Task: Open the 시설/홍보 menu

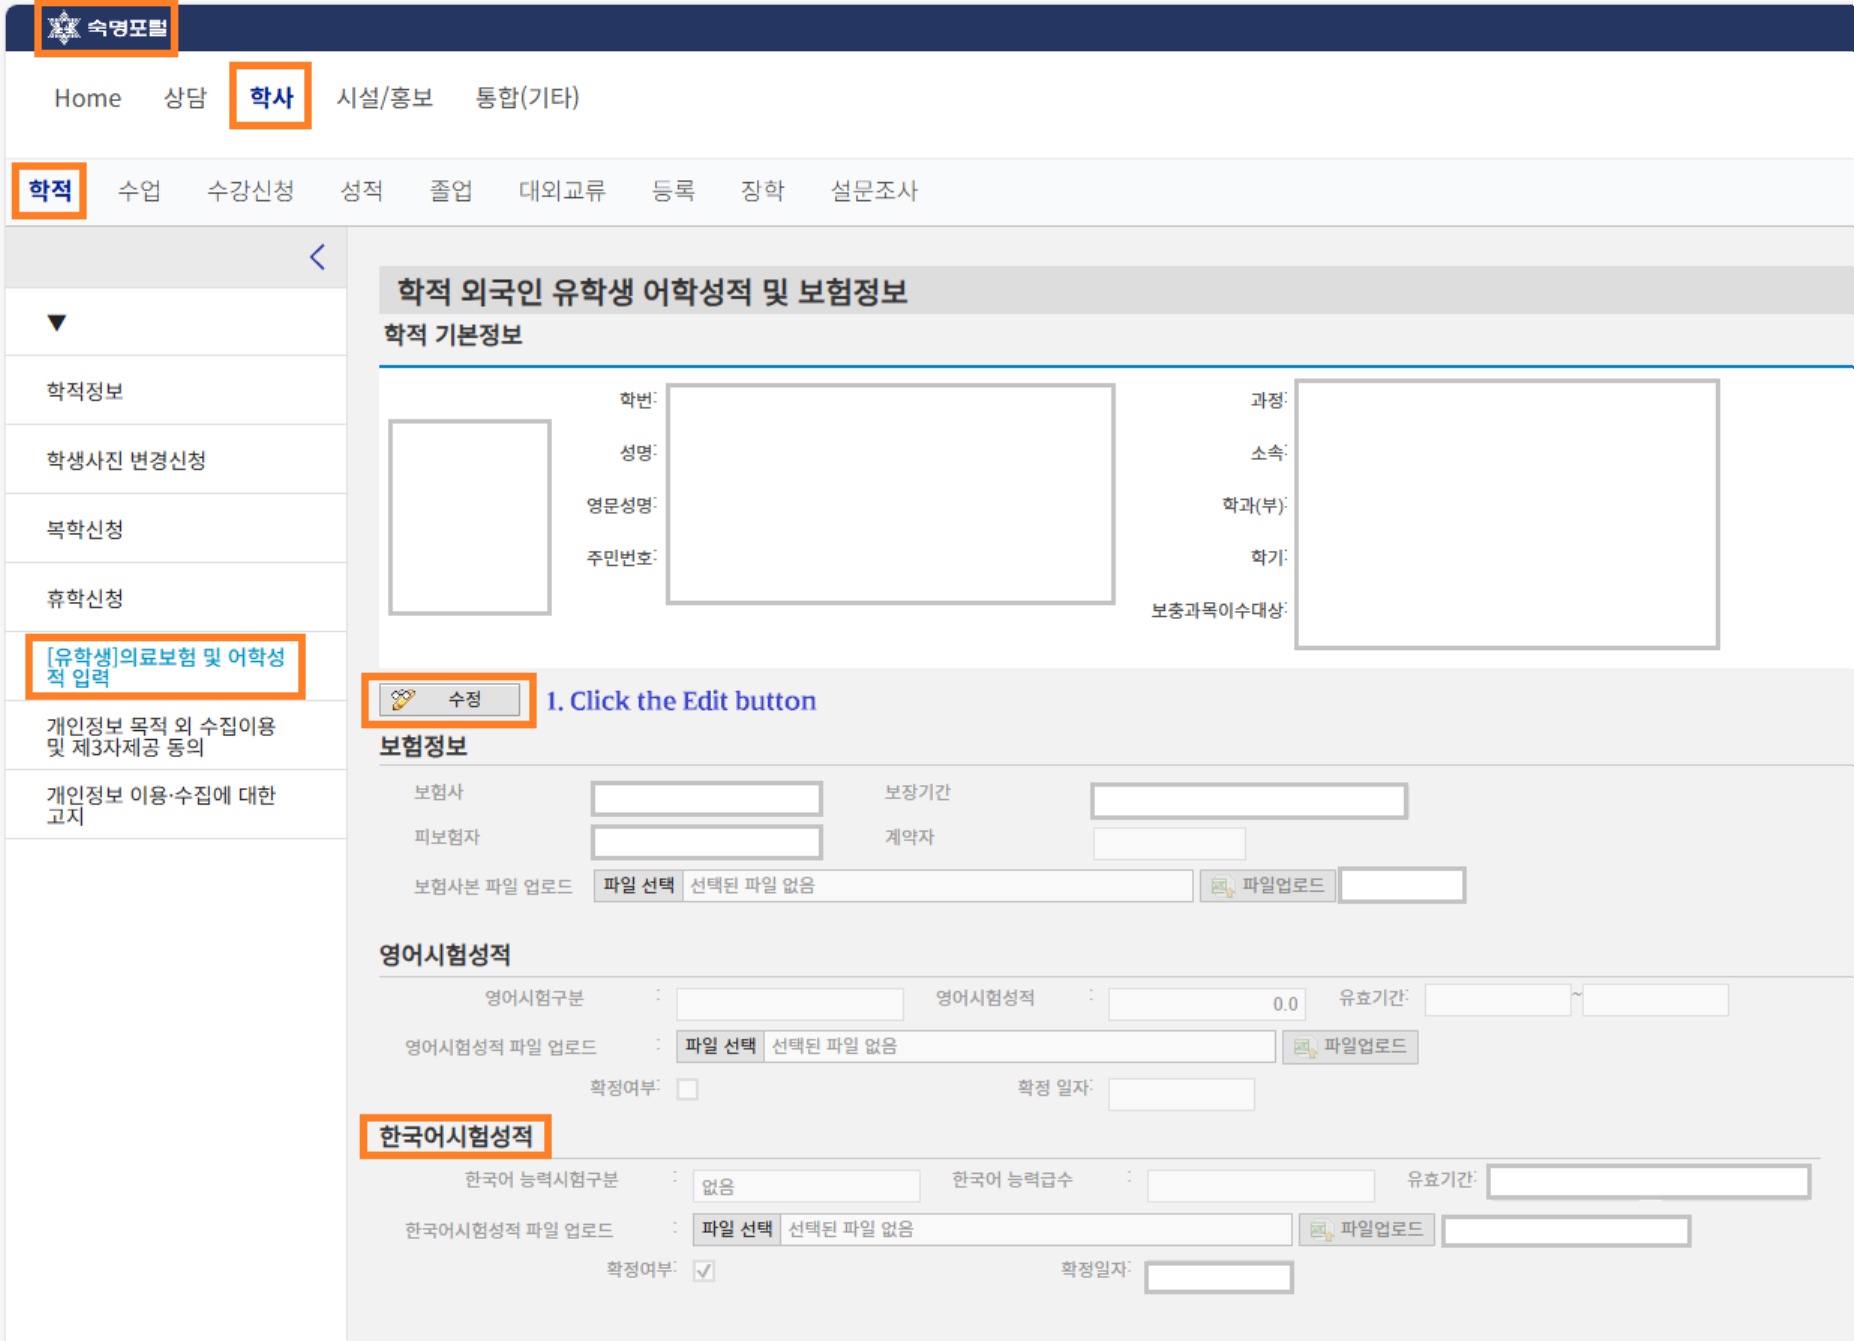Action: (x=384, y=97)
